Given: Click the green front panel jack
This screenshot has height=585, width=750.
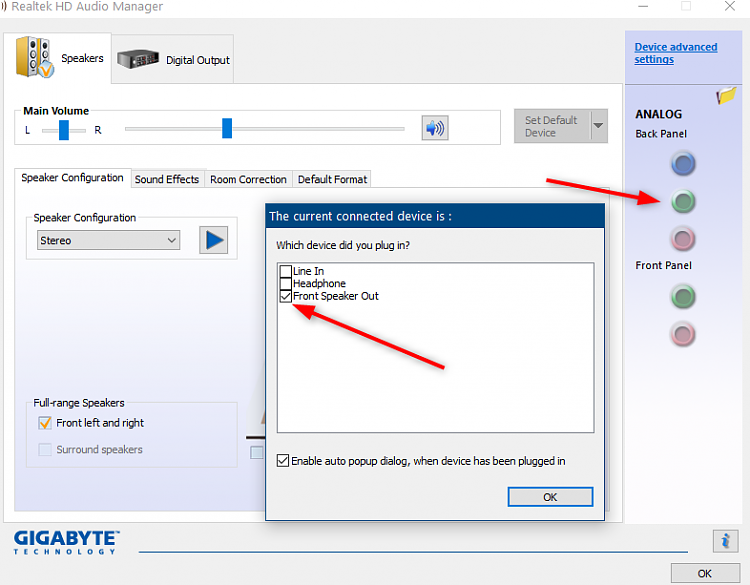Looking at the screenshot, I should [x=683, y=297].
